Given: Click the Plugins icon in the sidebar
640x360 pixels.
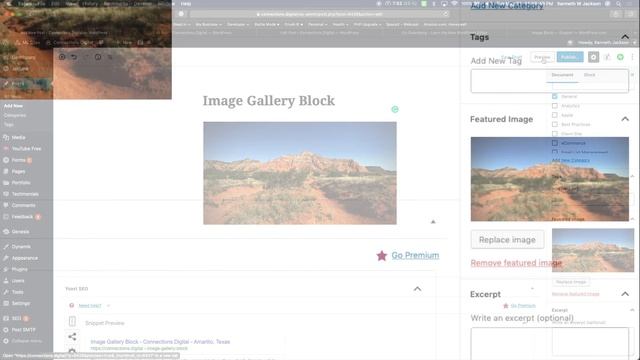Looking at the screenshot, I should [x=6, y=269].
